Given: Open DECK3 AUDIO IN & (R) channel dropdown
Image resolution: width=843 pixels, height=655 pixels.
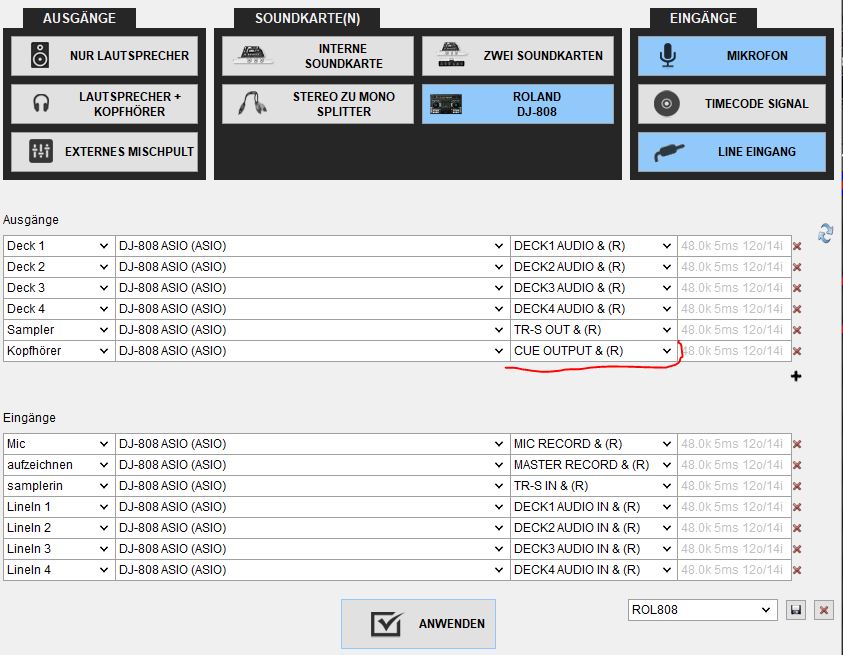Looking at the screenshot, I should (594, 549).
